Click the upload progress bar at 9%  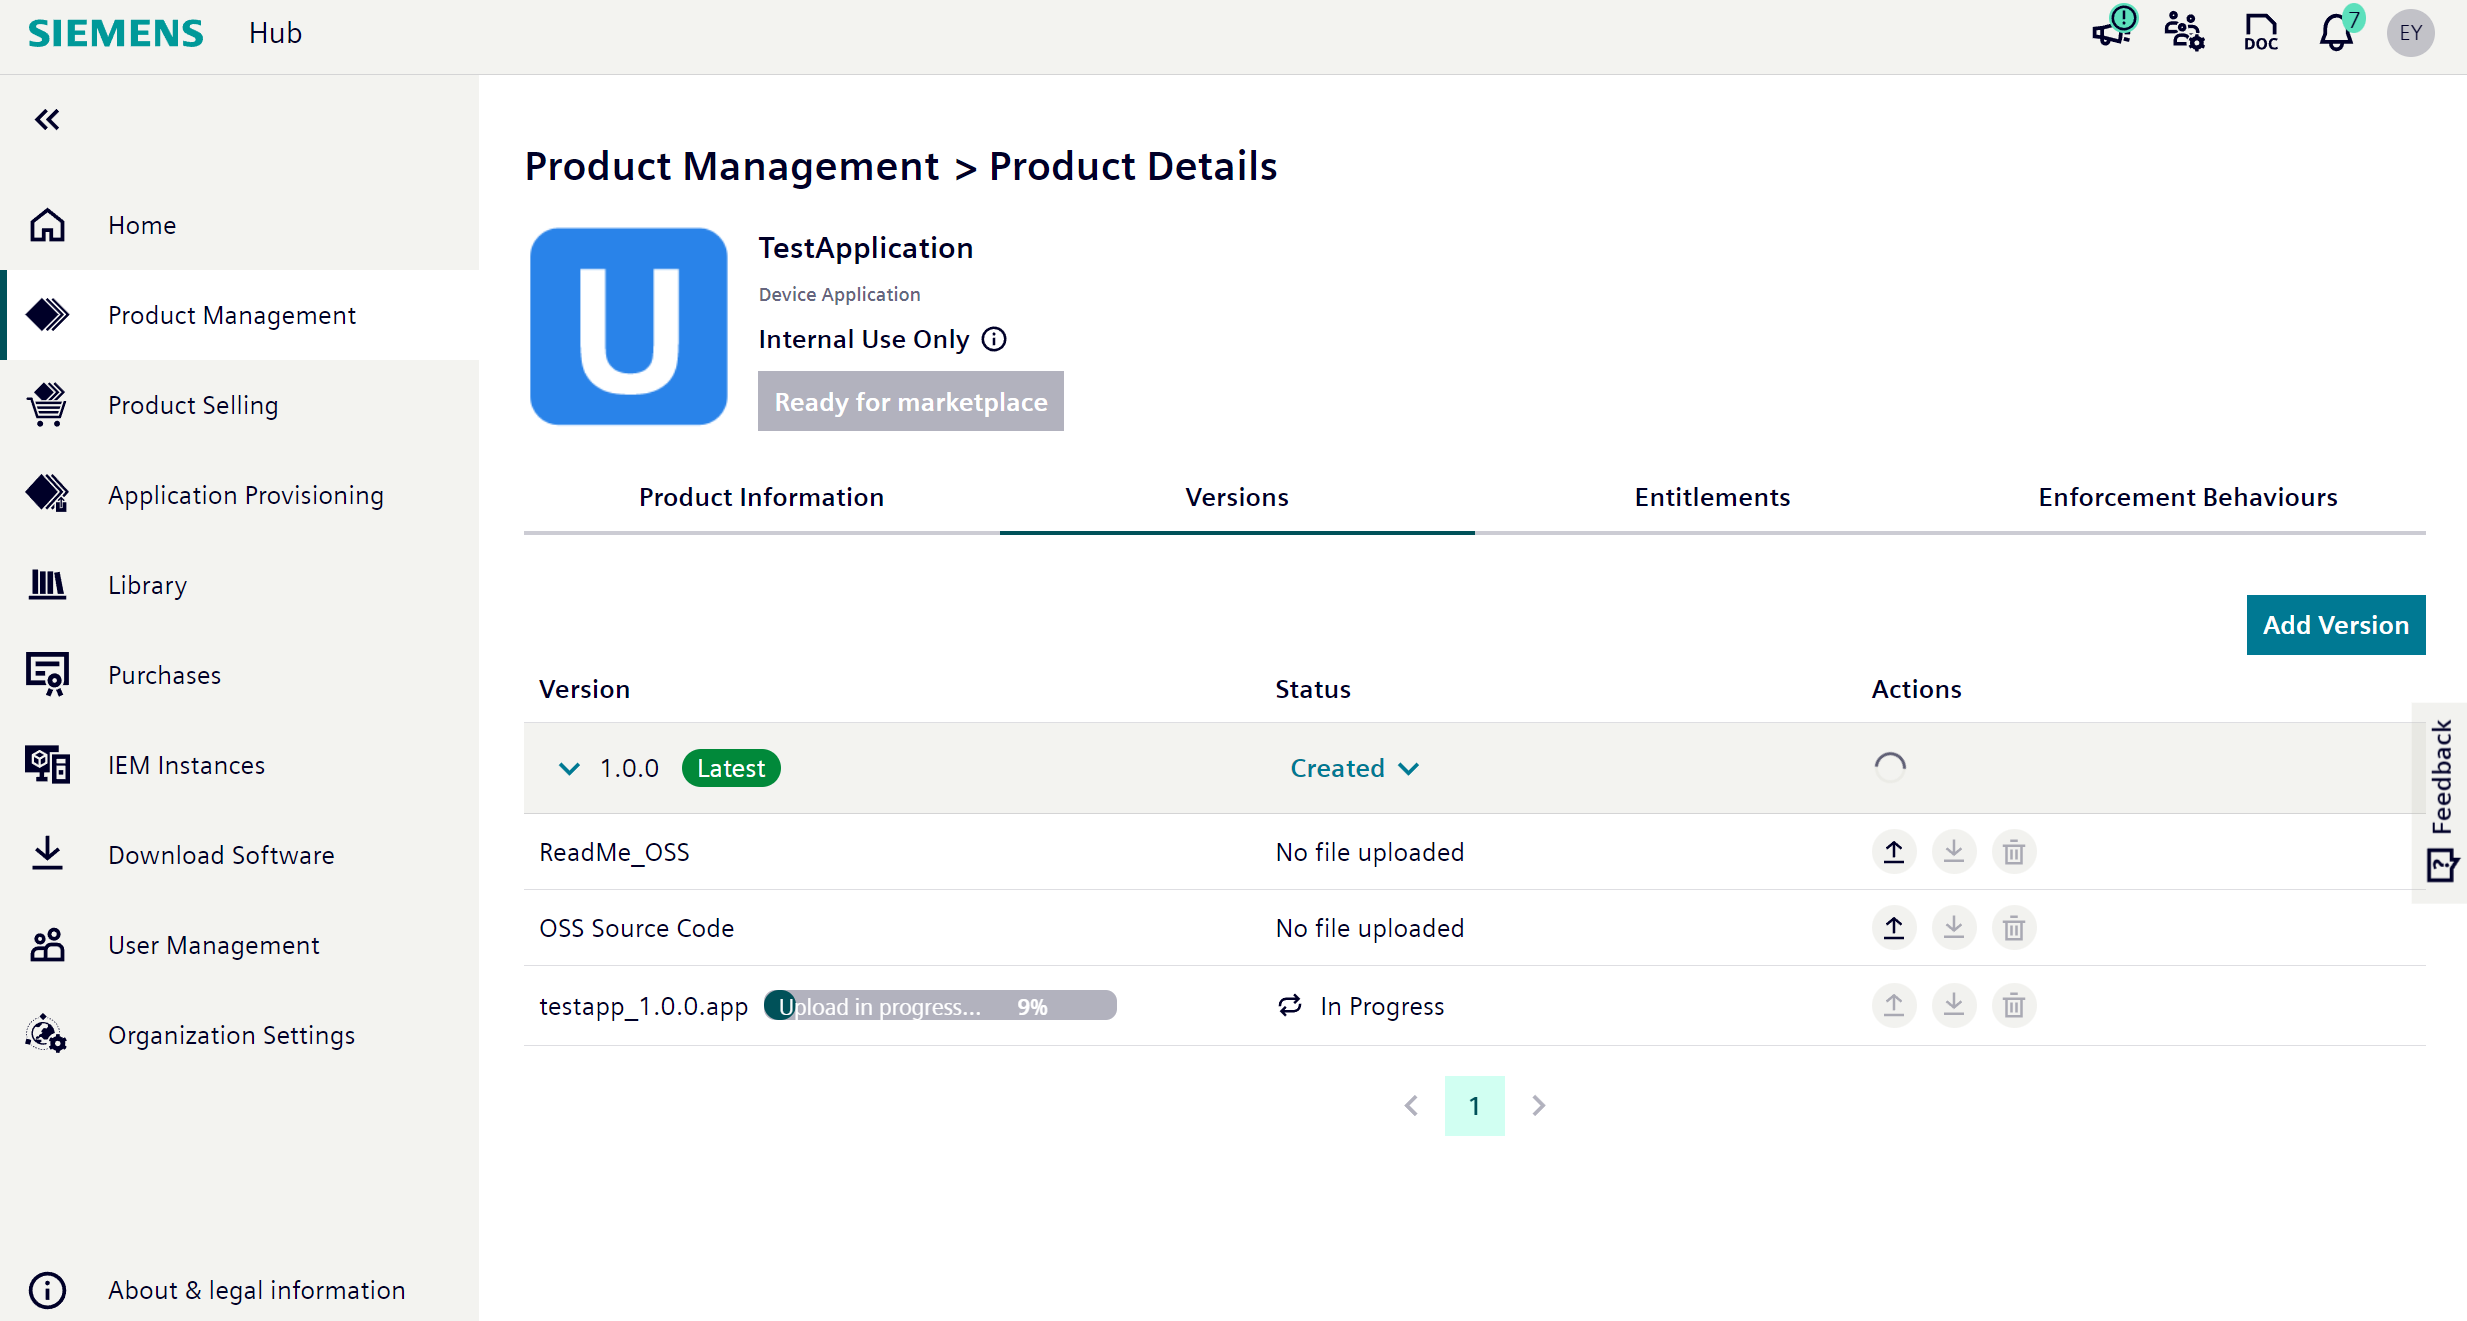[x=940, y=1005]
